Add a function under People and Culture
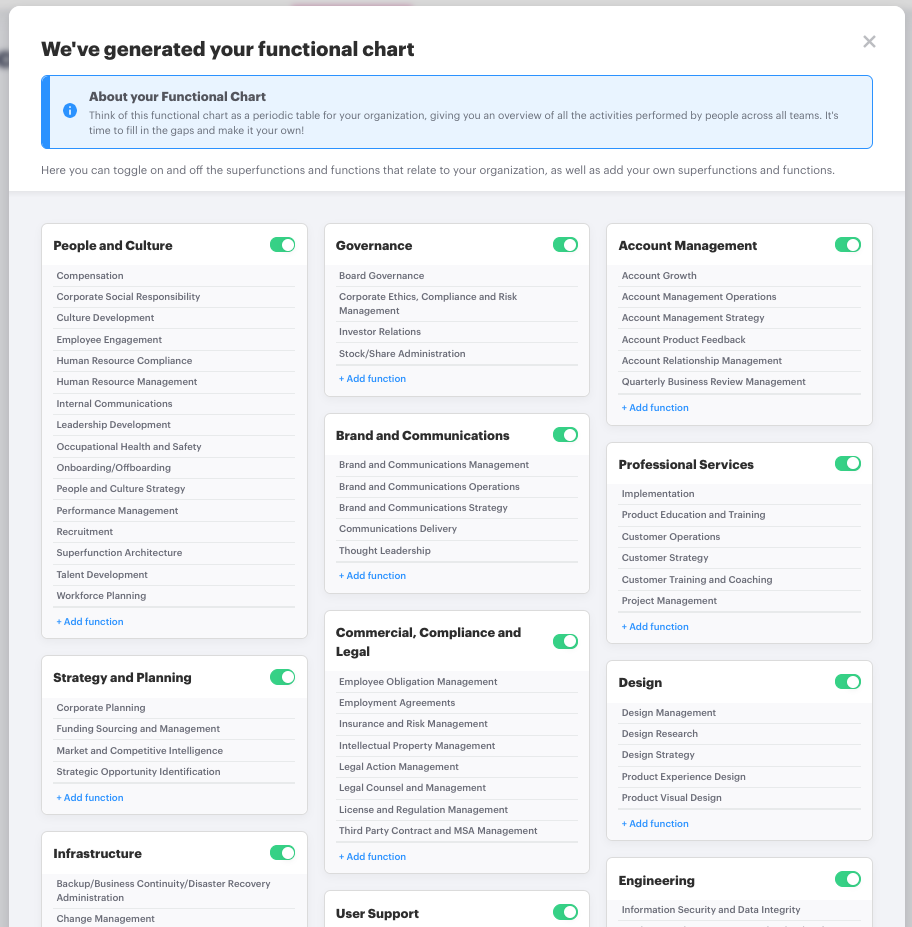Viewport: 912px width, 927px height. coord(89,621)
